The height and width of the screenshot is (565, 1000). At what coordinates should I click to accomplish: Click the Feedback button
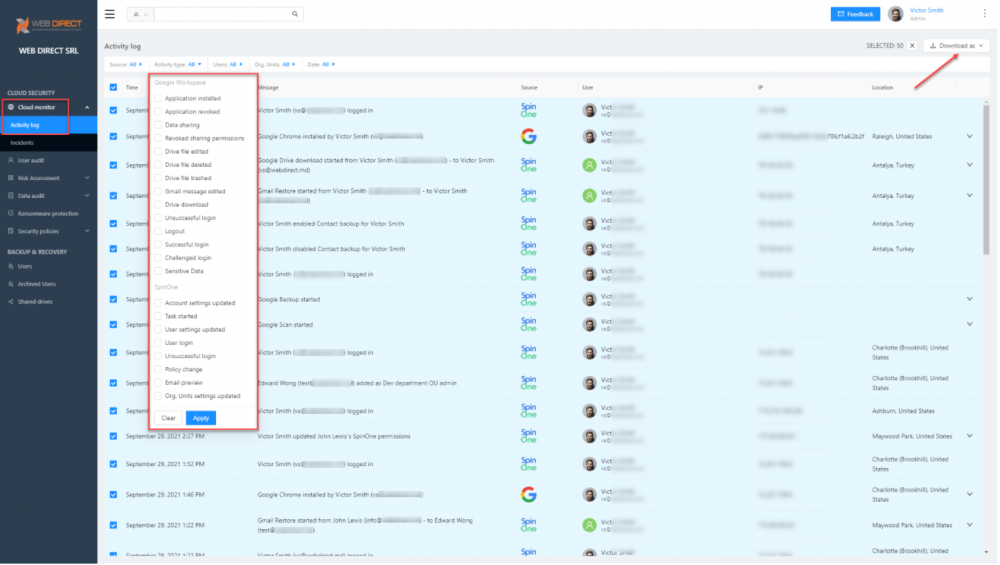pyautogui.click(x=855, y=14)
